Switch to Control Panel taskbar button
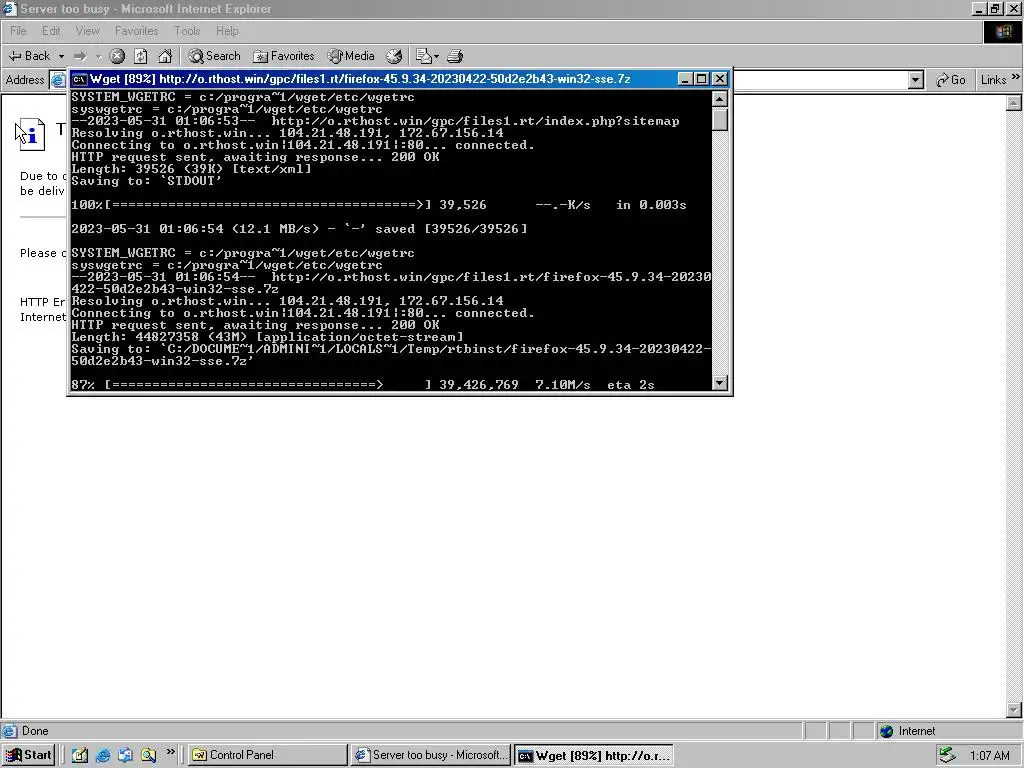1024x768 pixels. tap(268, 755)
